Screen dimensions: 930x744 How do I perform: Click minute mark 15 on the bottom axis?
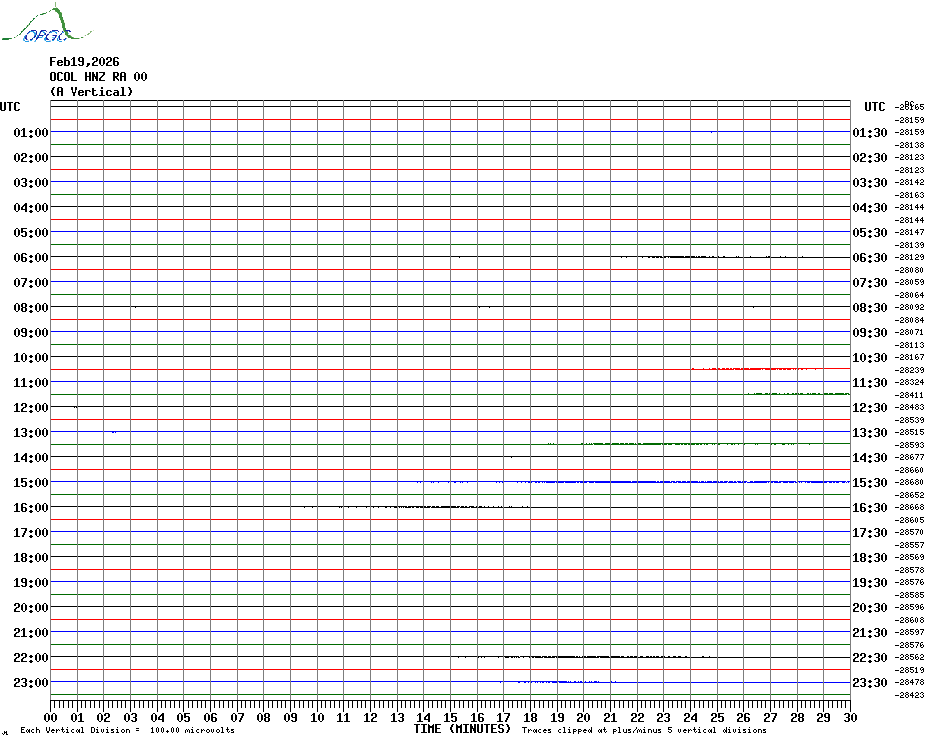450,717
